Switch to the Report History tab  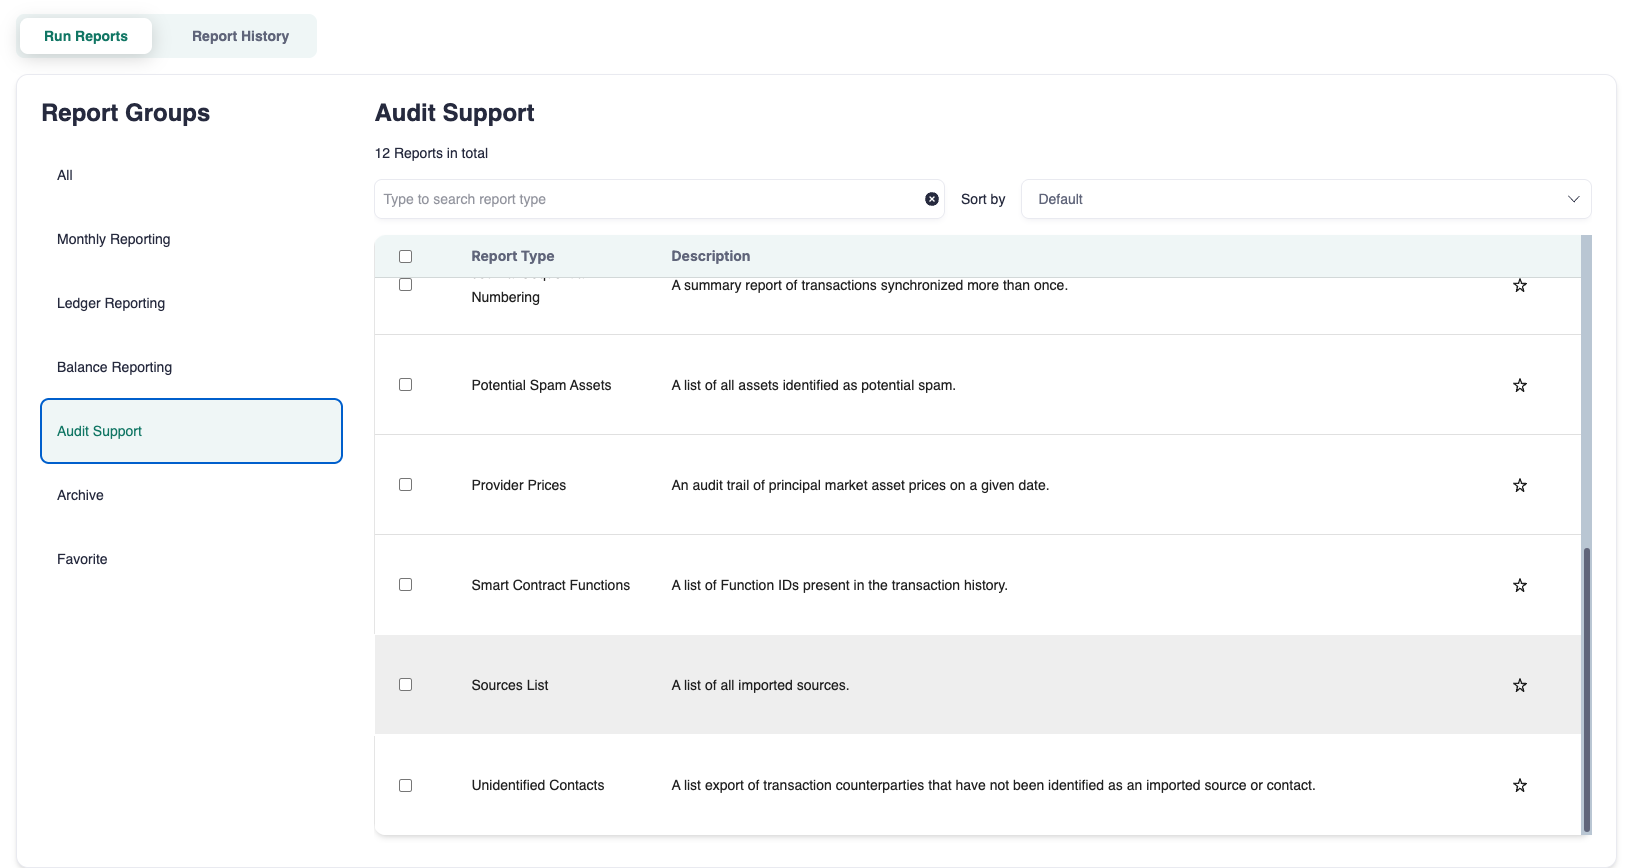tap(240, 36)
